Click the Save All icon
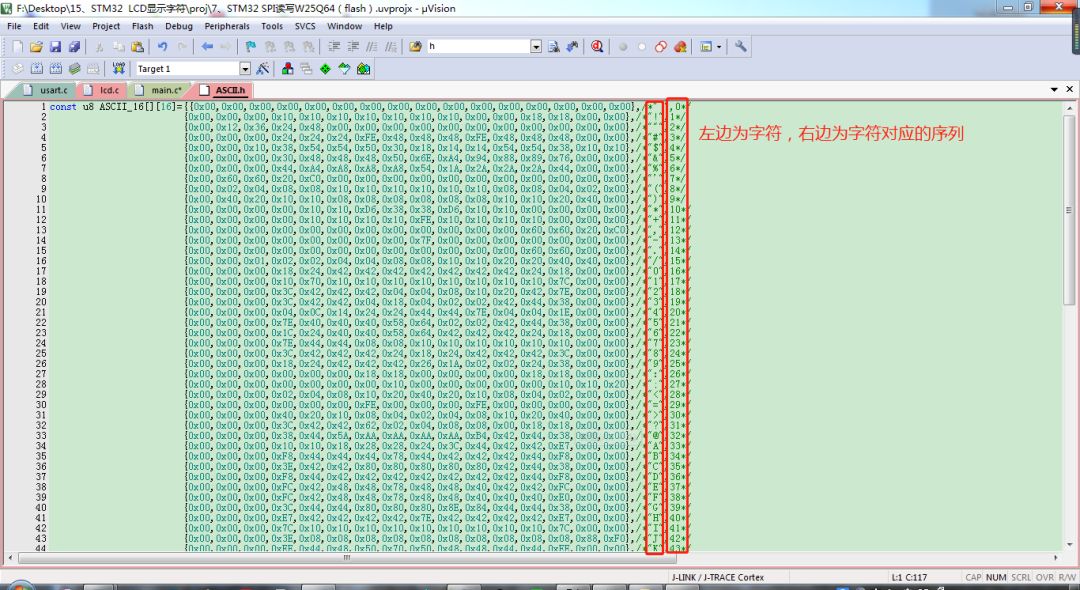The image size is (1080, 590). (74, 47)
